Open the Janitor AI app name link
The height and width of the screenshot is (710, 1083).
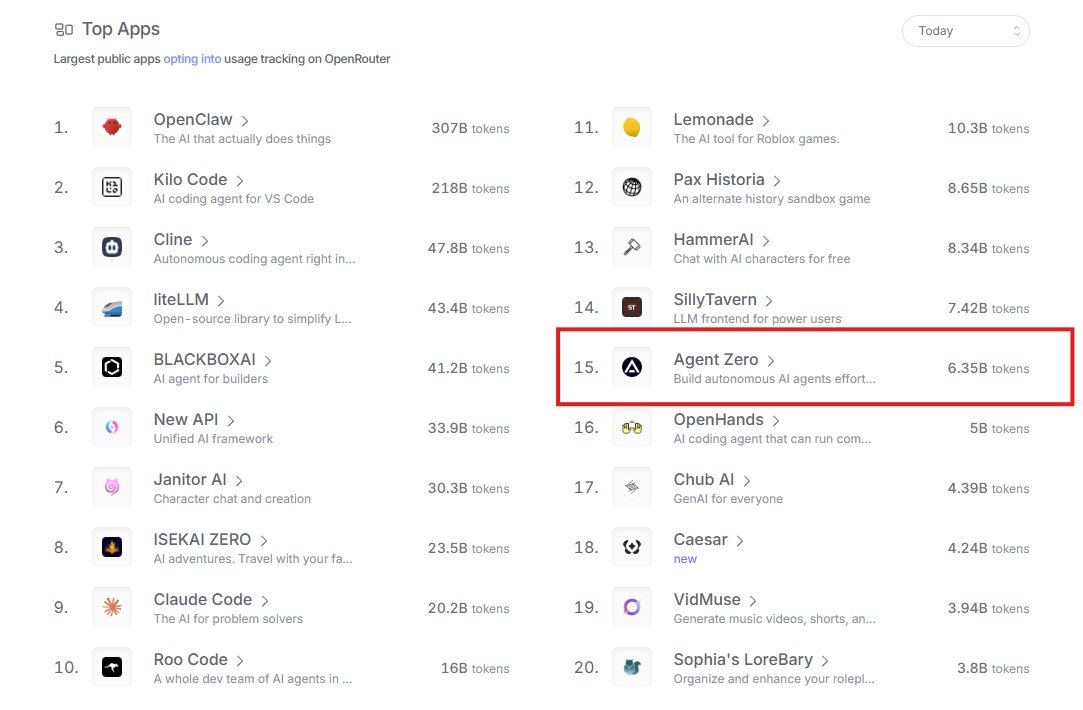click(190, 480)
